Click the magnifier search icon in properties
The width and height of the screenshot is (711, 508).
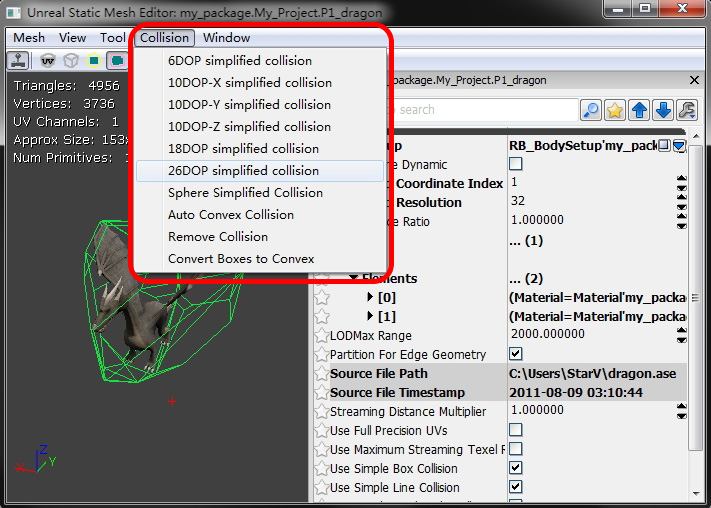[591, 110]
